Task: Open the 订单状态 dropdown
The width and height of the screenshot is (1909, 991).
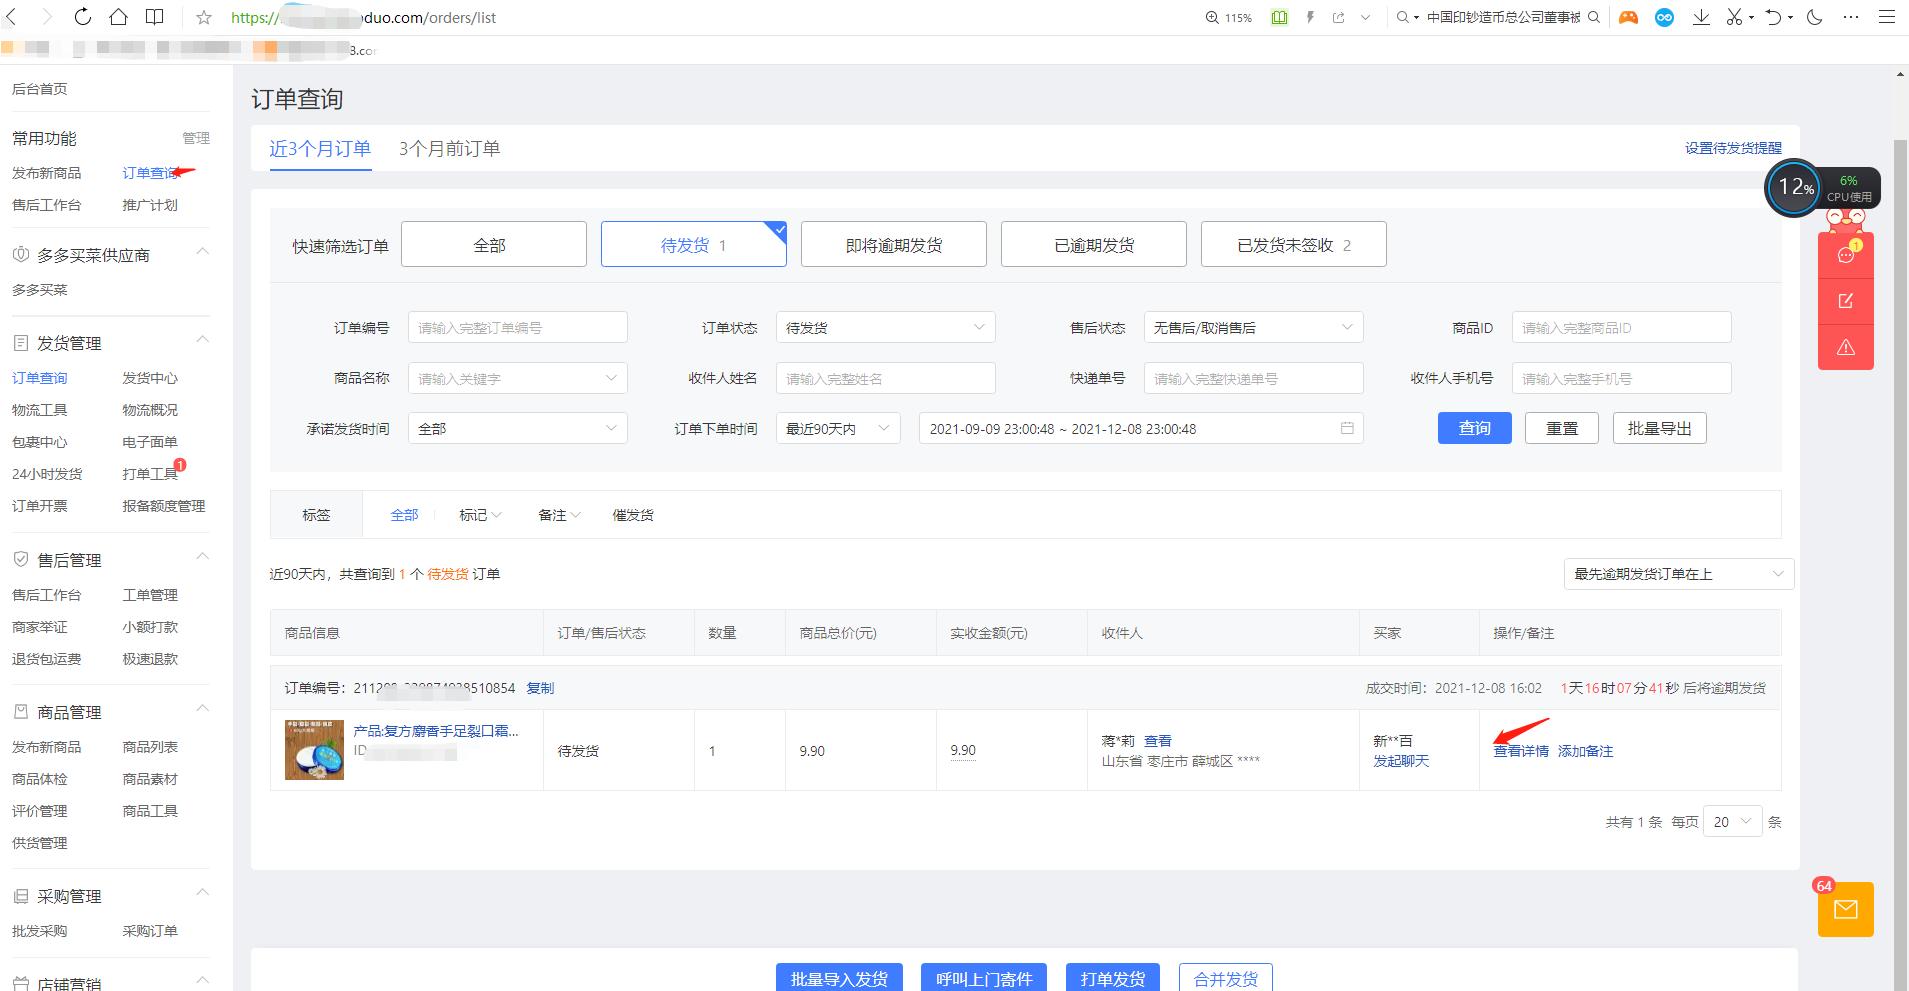Action: 884,327
